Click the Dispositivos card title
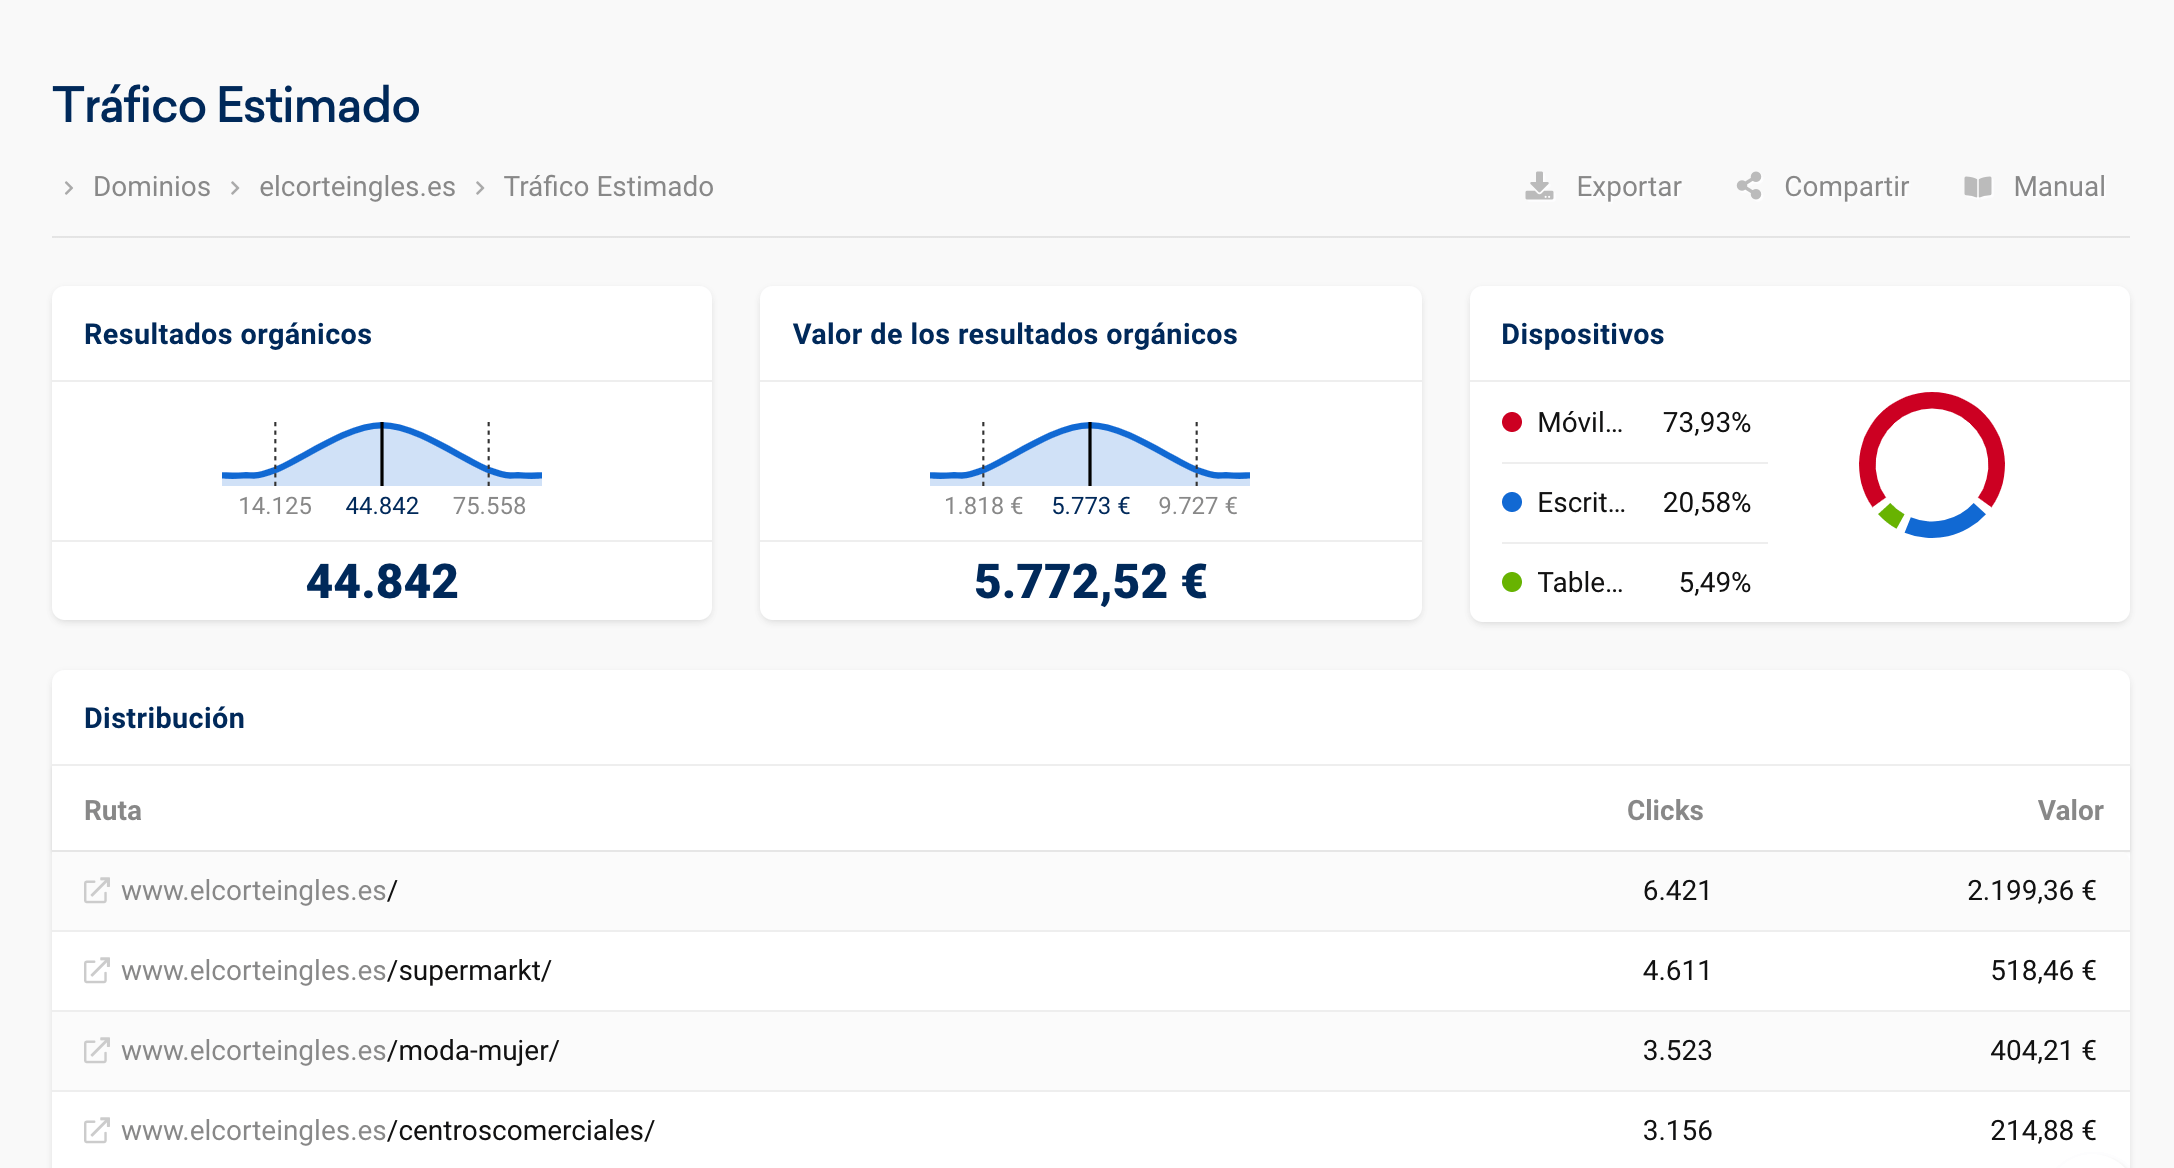 [x=1582, y=334]
